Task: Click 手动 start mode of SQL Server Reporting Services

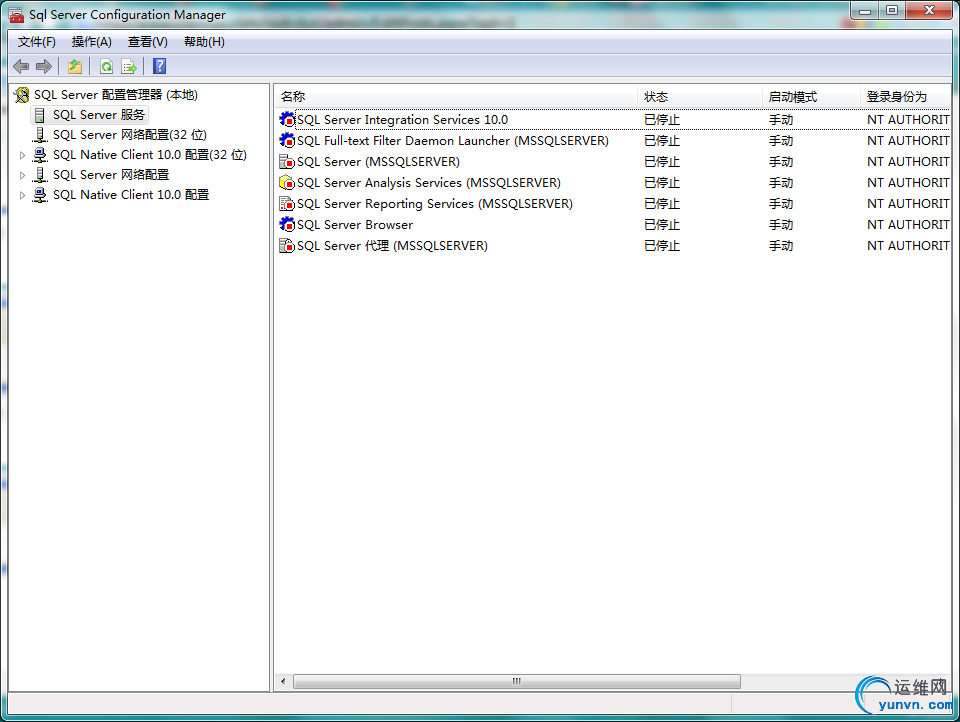Action: [x=781, y=203]
